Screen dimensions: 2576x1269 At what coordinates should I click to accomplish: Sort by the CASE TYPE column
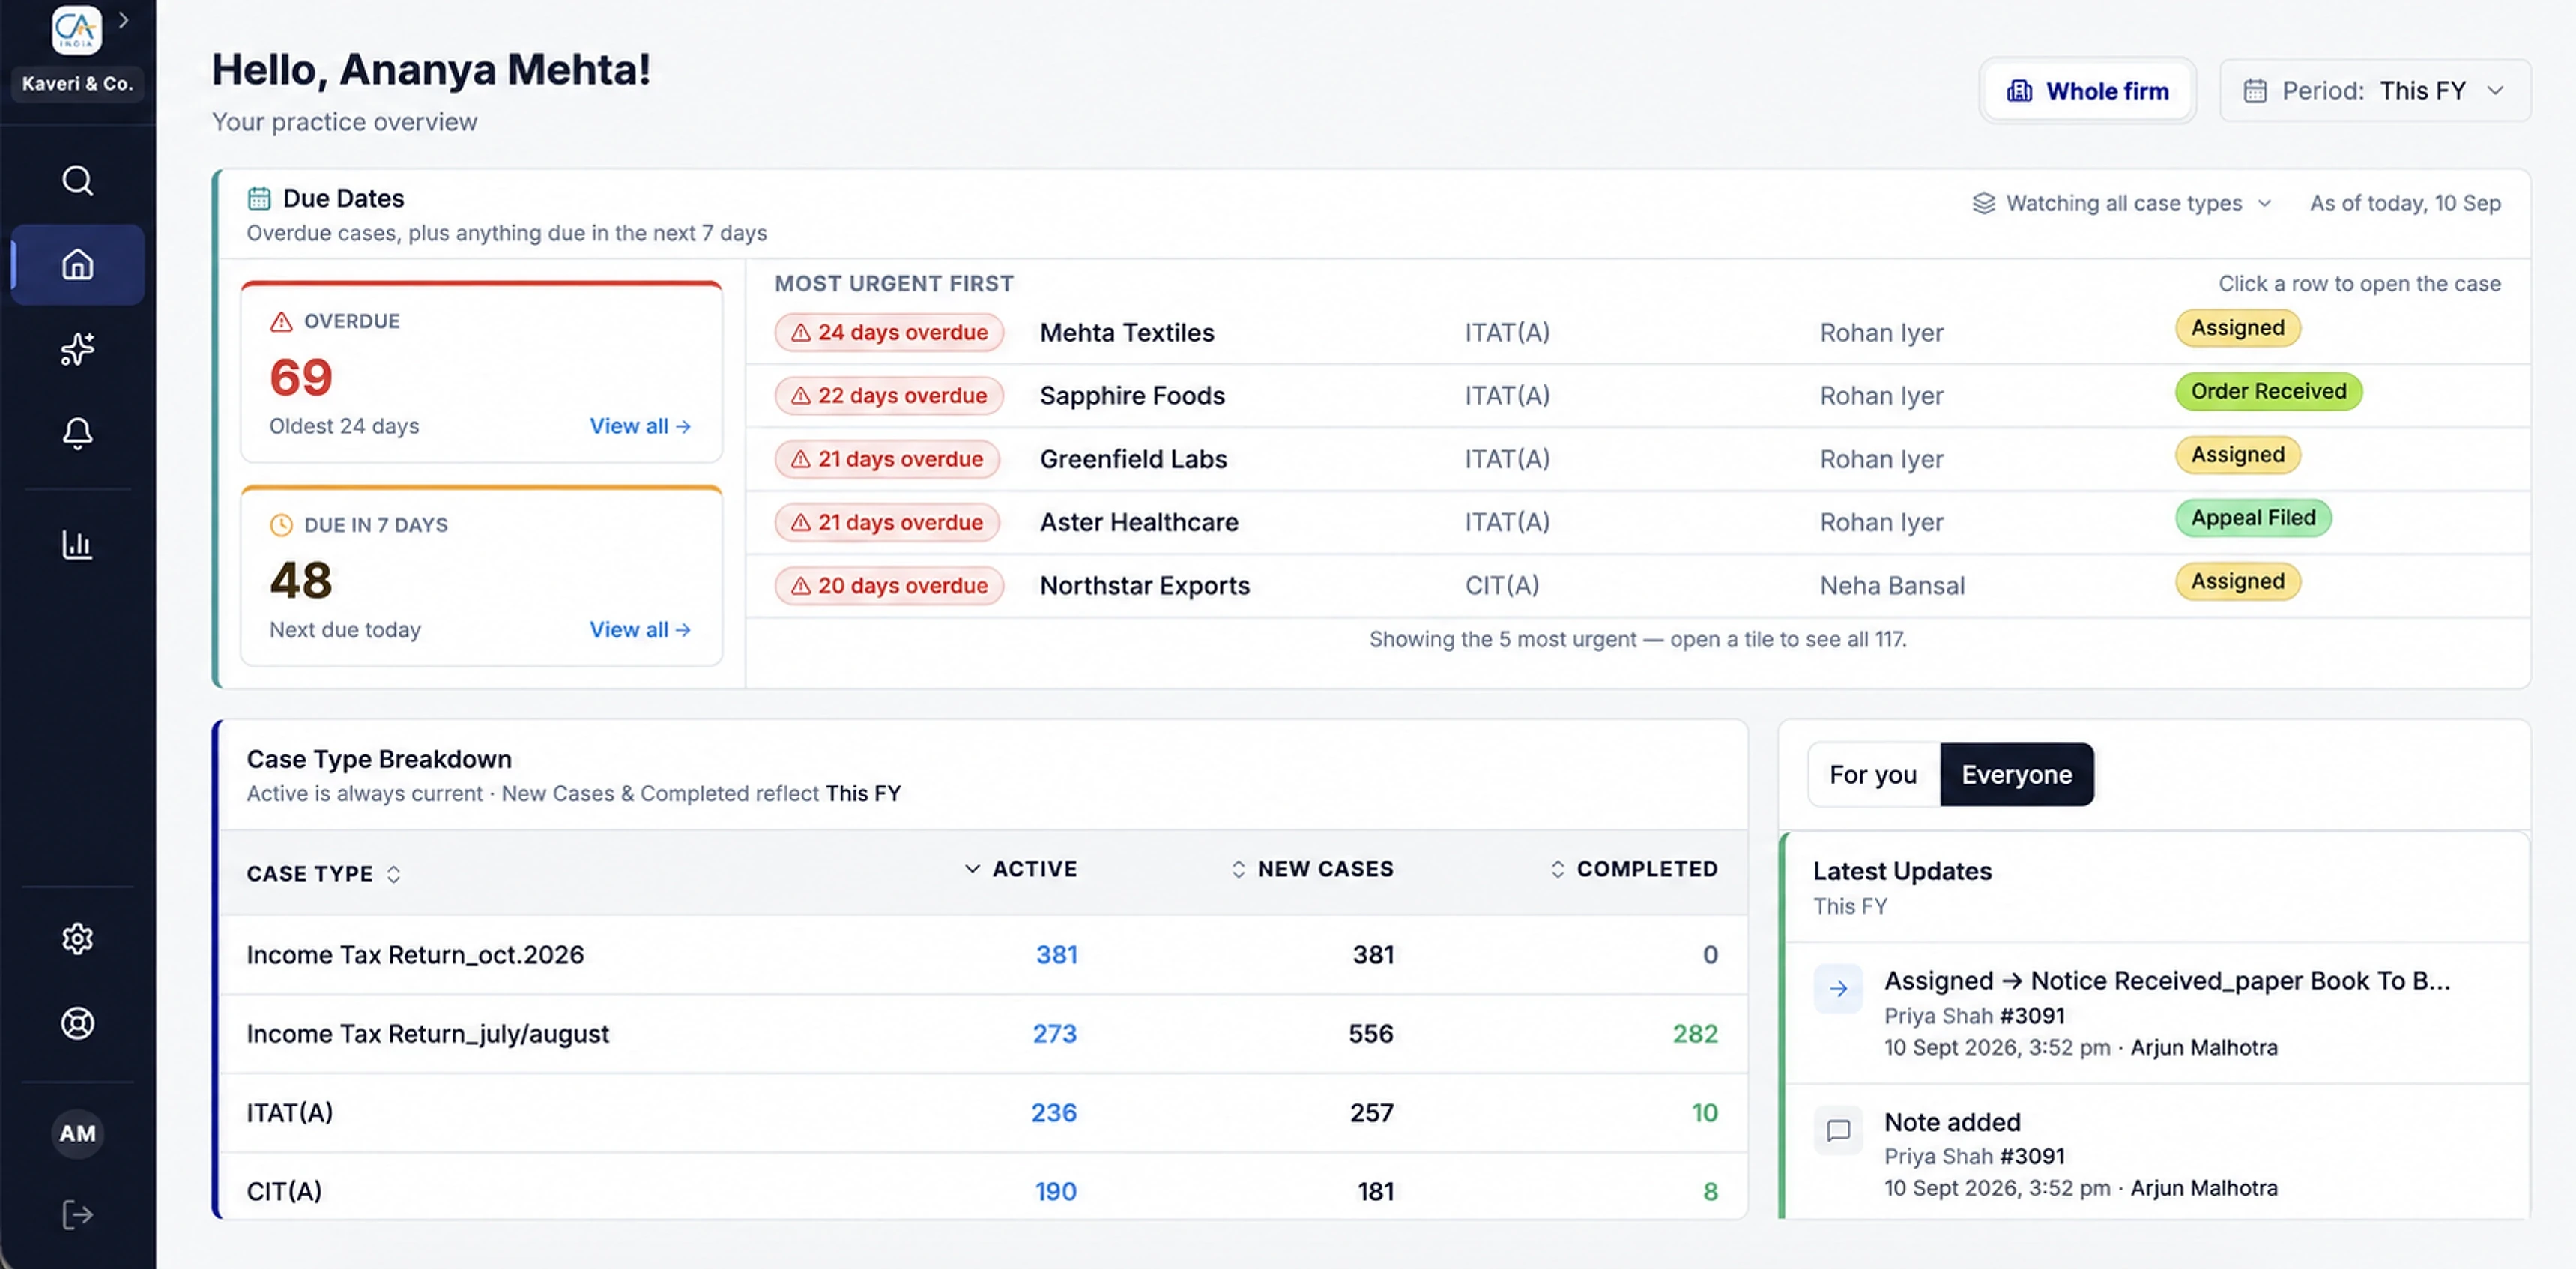(x=324, y=873)
